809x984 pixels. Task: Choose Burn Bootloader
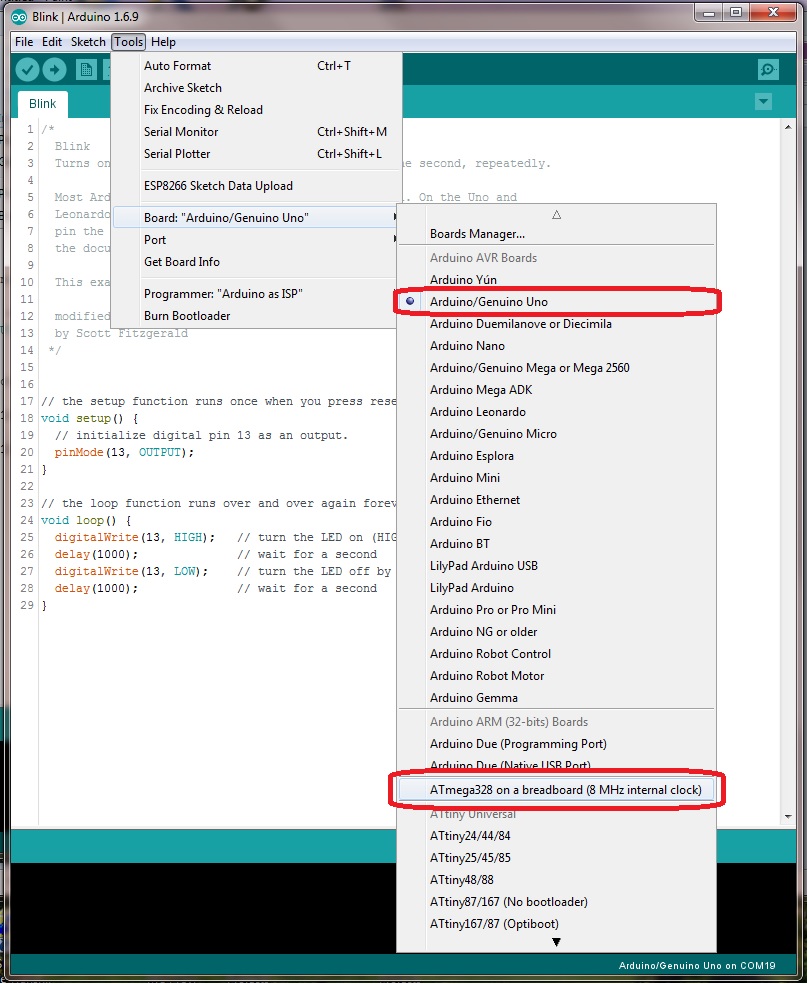[256, 316]
